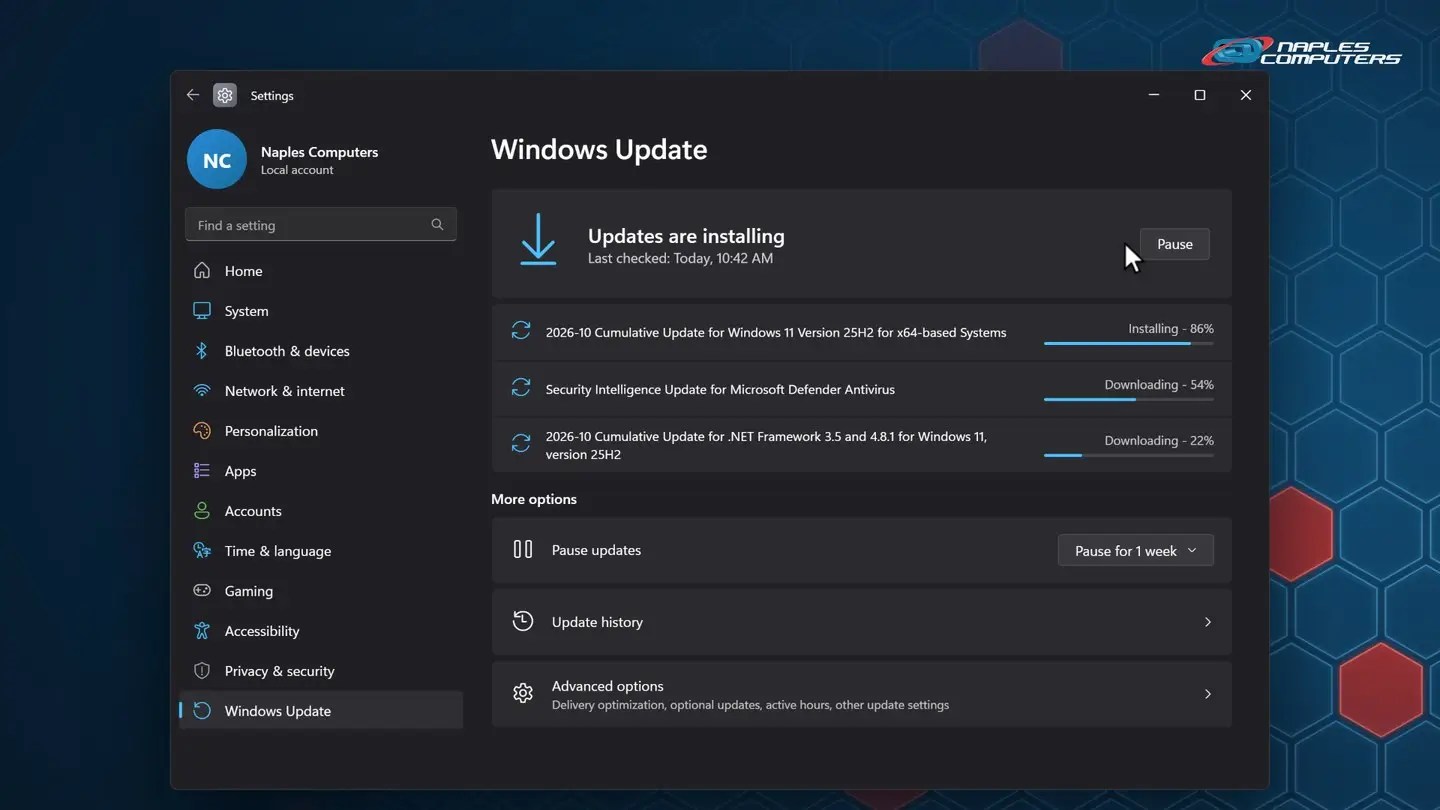Viewport: 1440px width, 810px height.
Task: Click the Installing 86% progress bar
Action: click(1129, 343)
